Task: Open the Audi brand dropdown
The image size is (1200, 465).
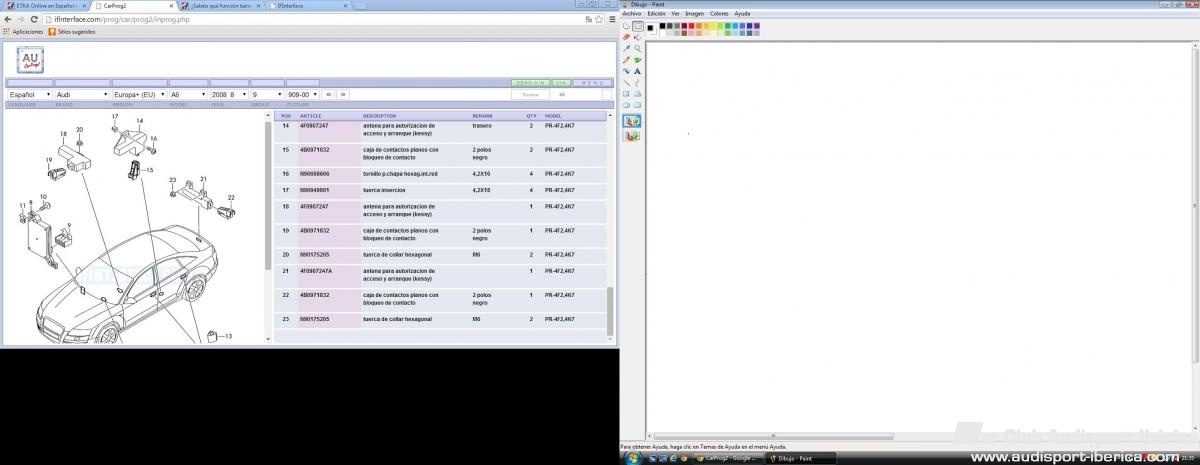Action: click(81, 94)
